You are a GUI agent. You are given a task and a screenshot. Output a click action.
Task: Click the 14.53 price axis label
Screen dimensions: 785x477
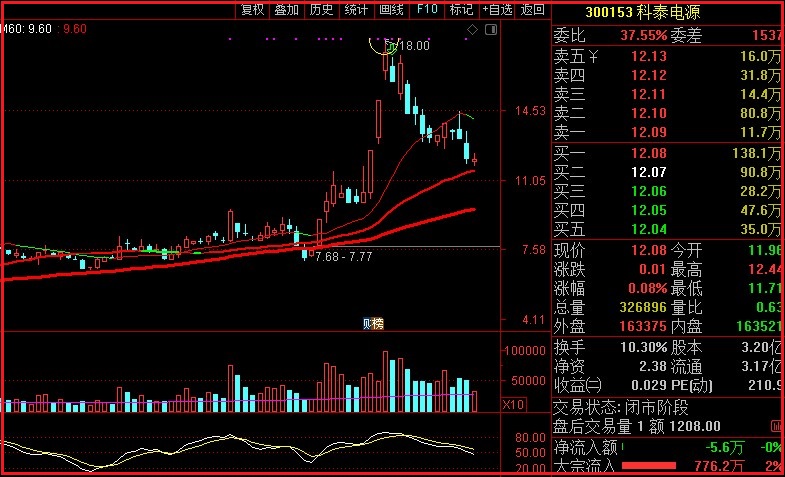pyautogui.click(x=530, y=111)
